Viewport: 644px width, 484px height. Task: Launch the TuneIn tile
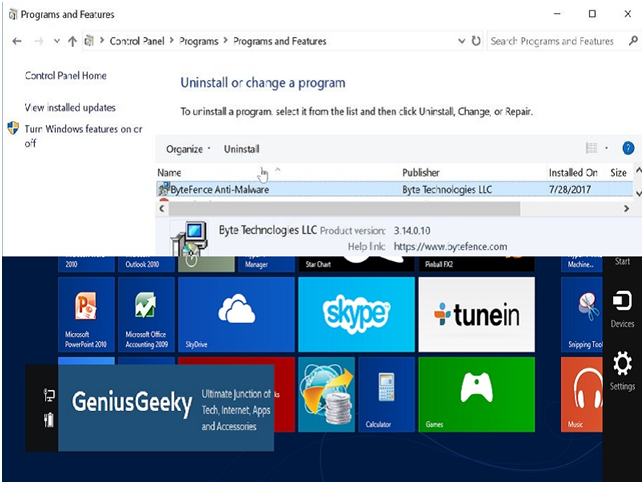tap(476, 314)
